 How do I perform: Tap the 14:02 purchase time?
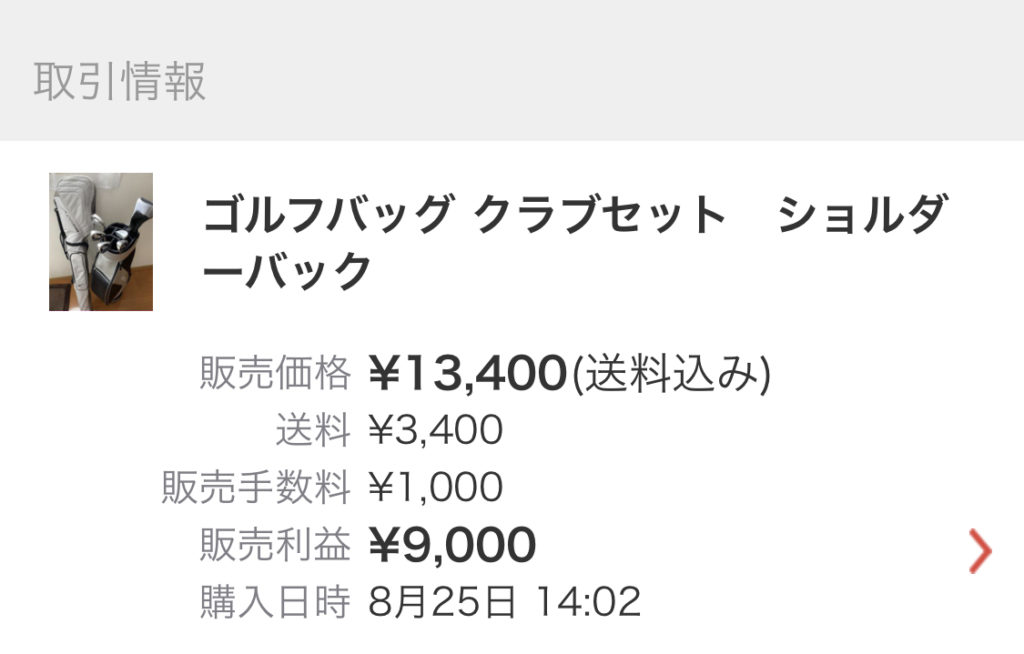pyautogui.click(x=588, y=602)
